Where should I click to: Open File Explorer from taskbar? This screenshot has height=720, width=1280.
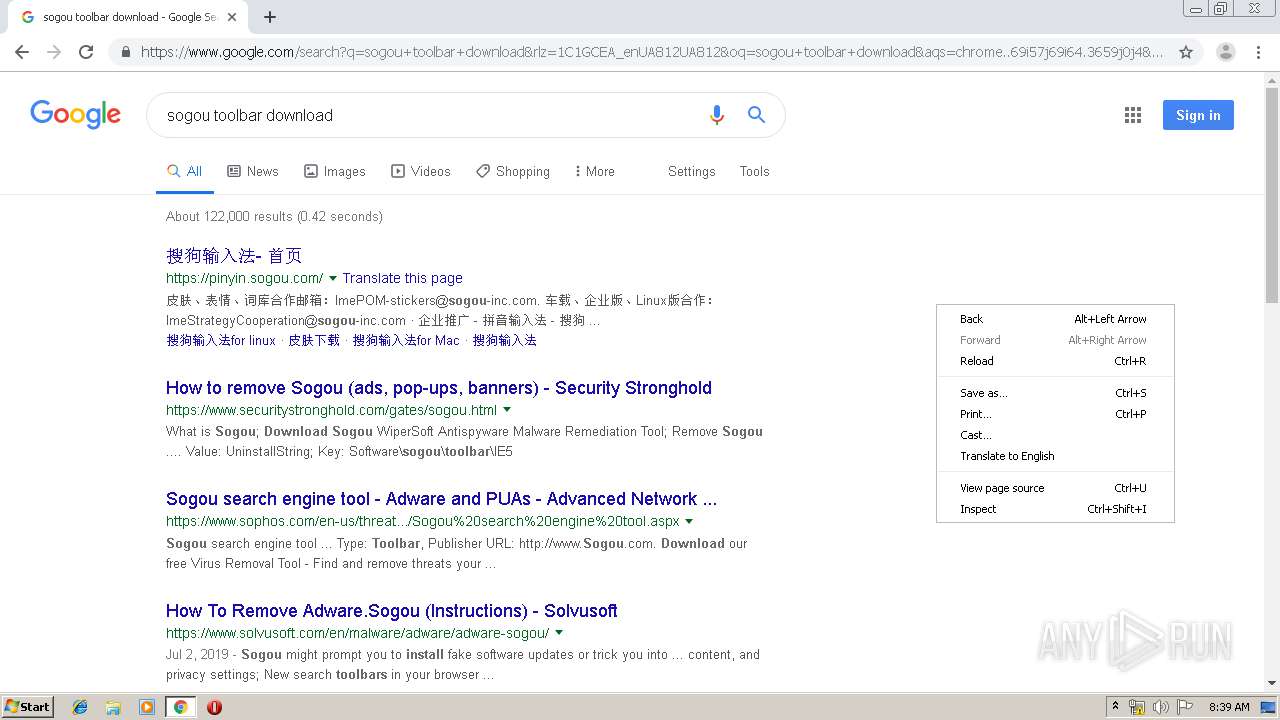tap(113, 707)
